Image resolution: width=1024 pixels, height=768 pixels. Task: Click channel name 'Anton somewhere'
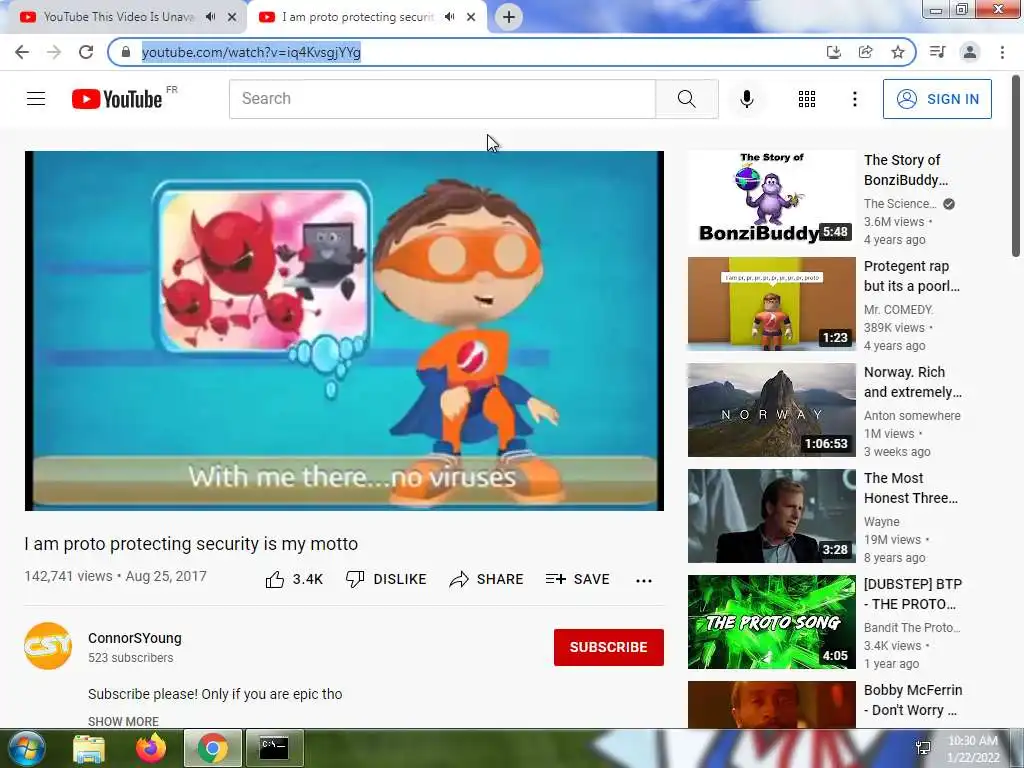coord(912,415)
